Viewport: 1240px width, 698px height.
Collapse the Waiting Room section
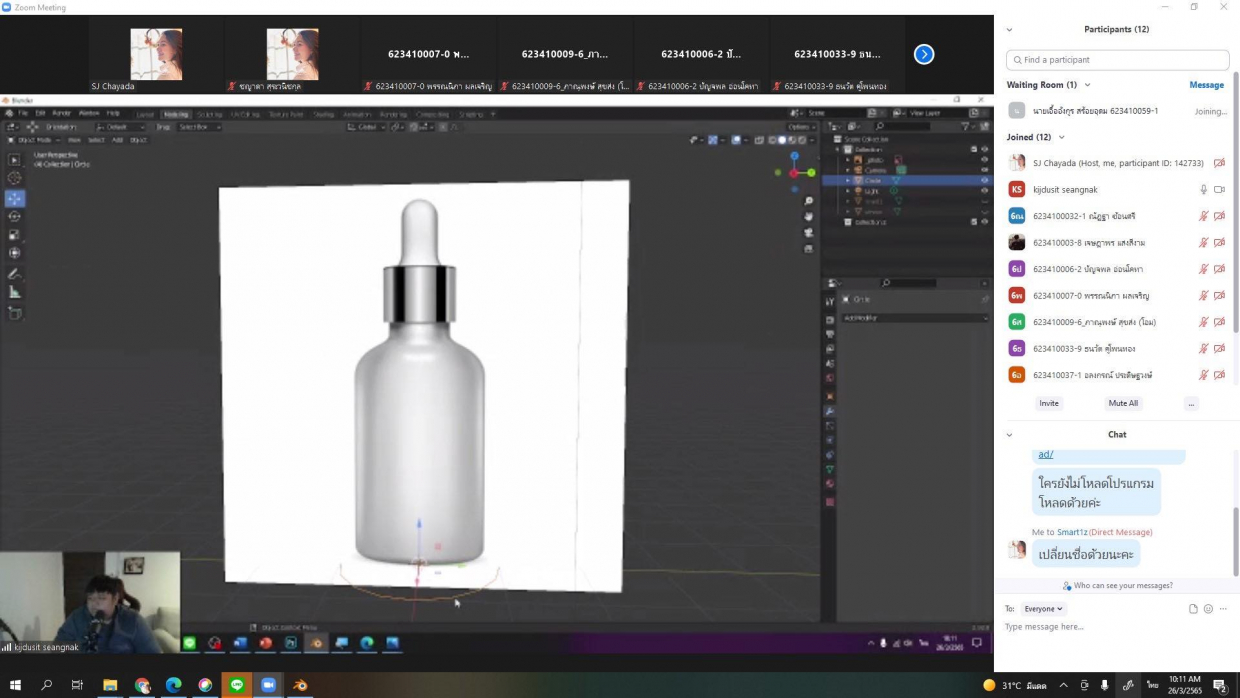click(1087, 85)
